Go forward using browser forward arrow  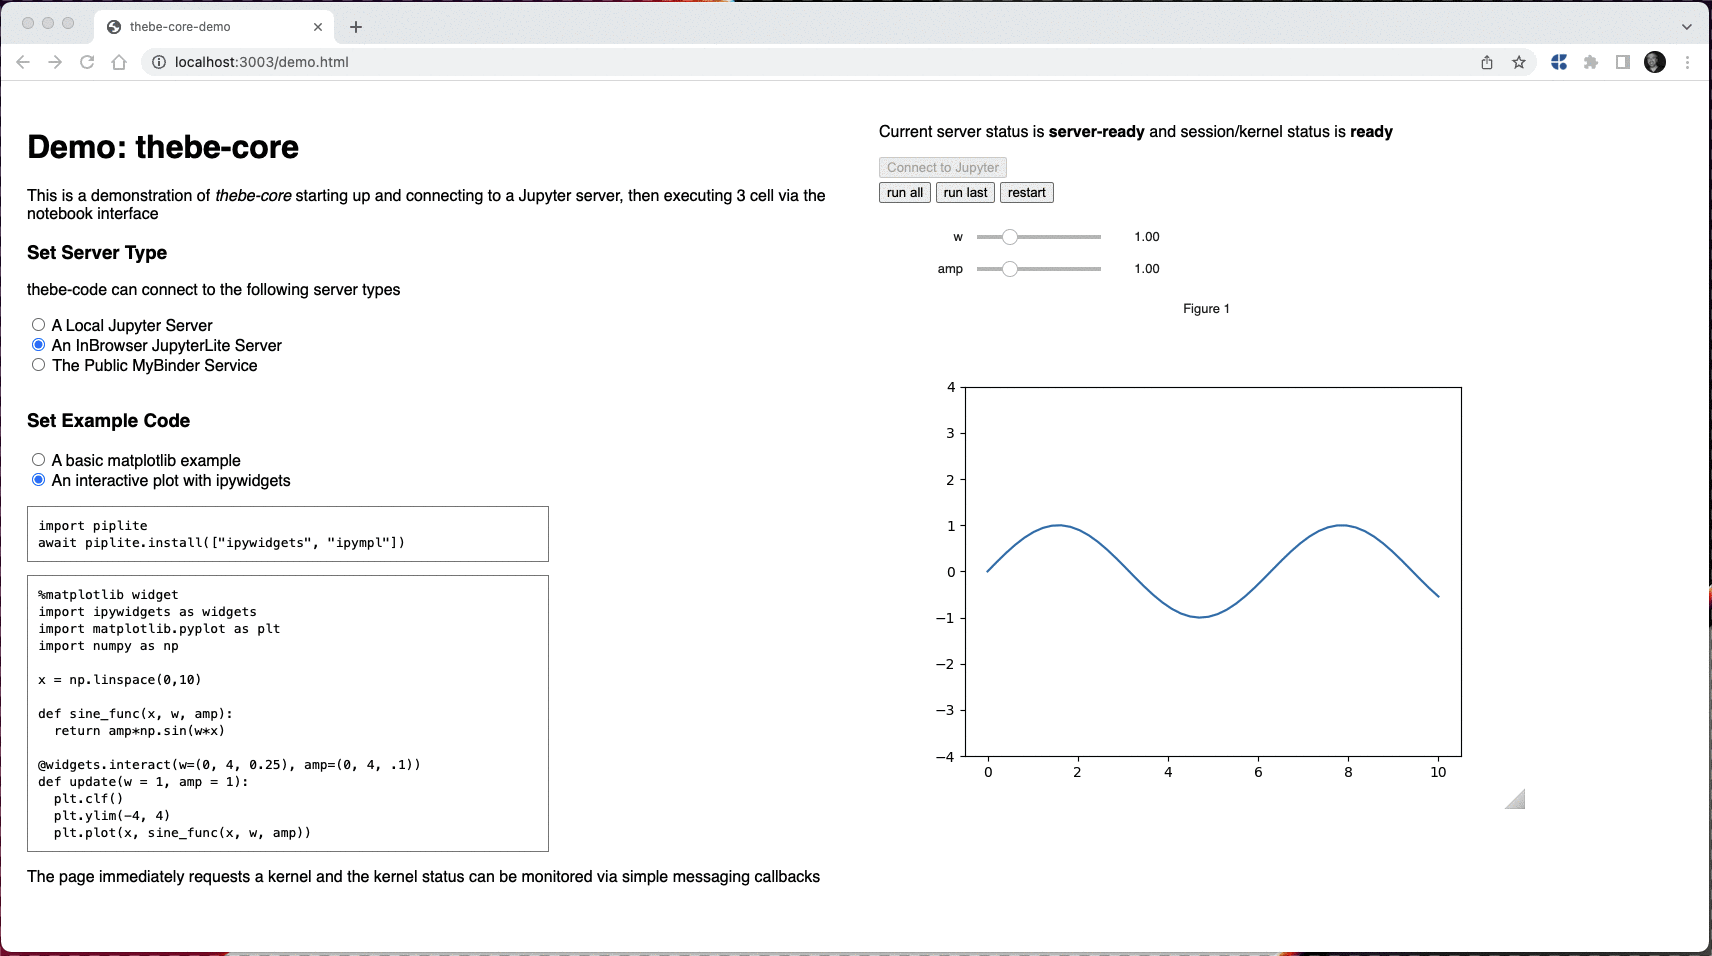[x=55, y=62]
